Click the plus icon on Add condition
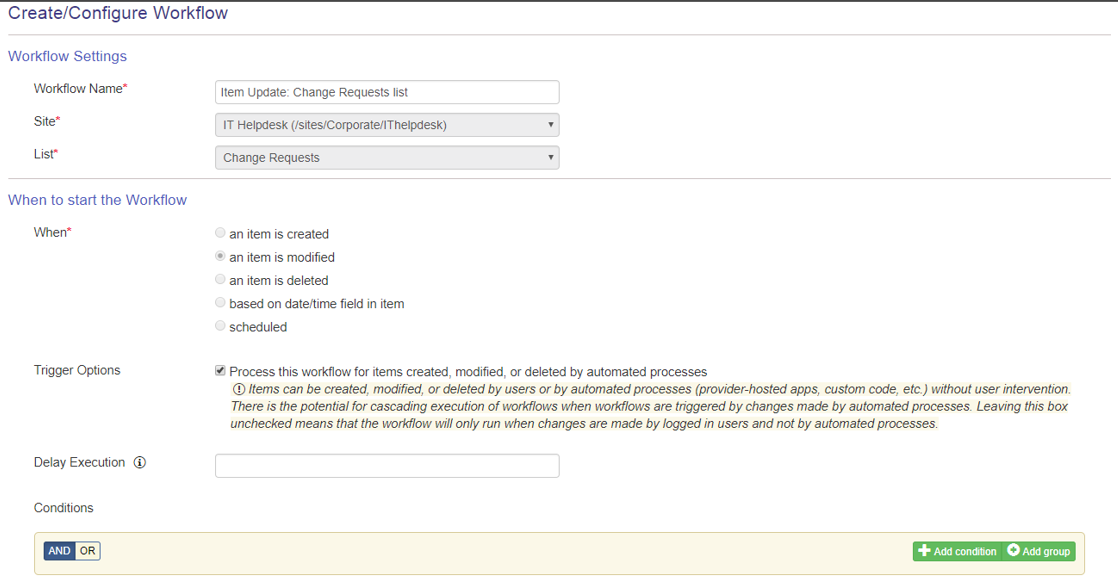 (x=924, y=551)
